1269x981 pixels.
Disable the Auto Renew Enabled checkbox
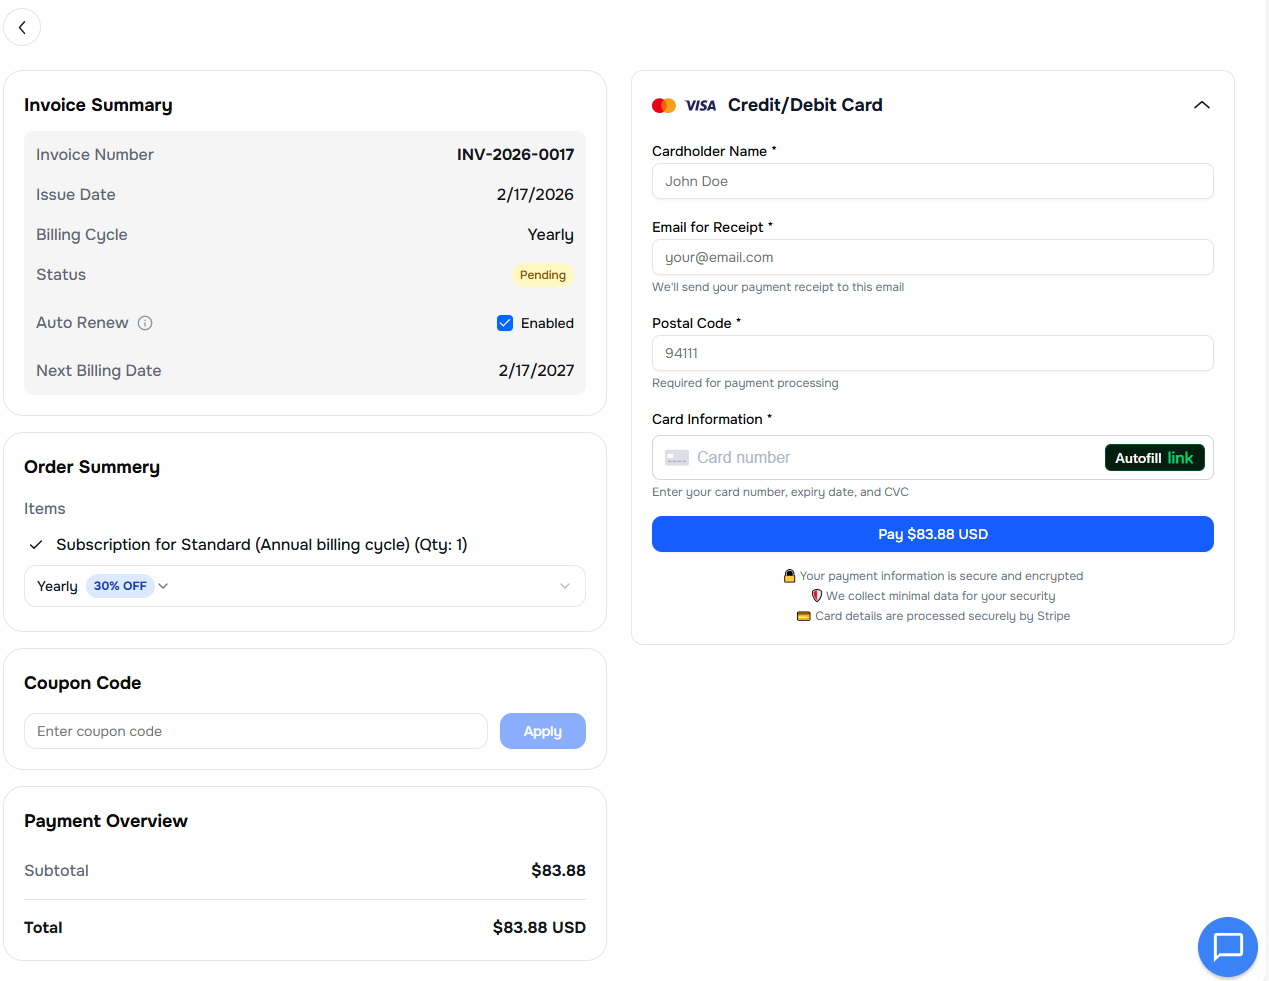pyautogui.click(x=505, y=323)
